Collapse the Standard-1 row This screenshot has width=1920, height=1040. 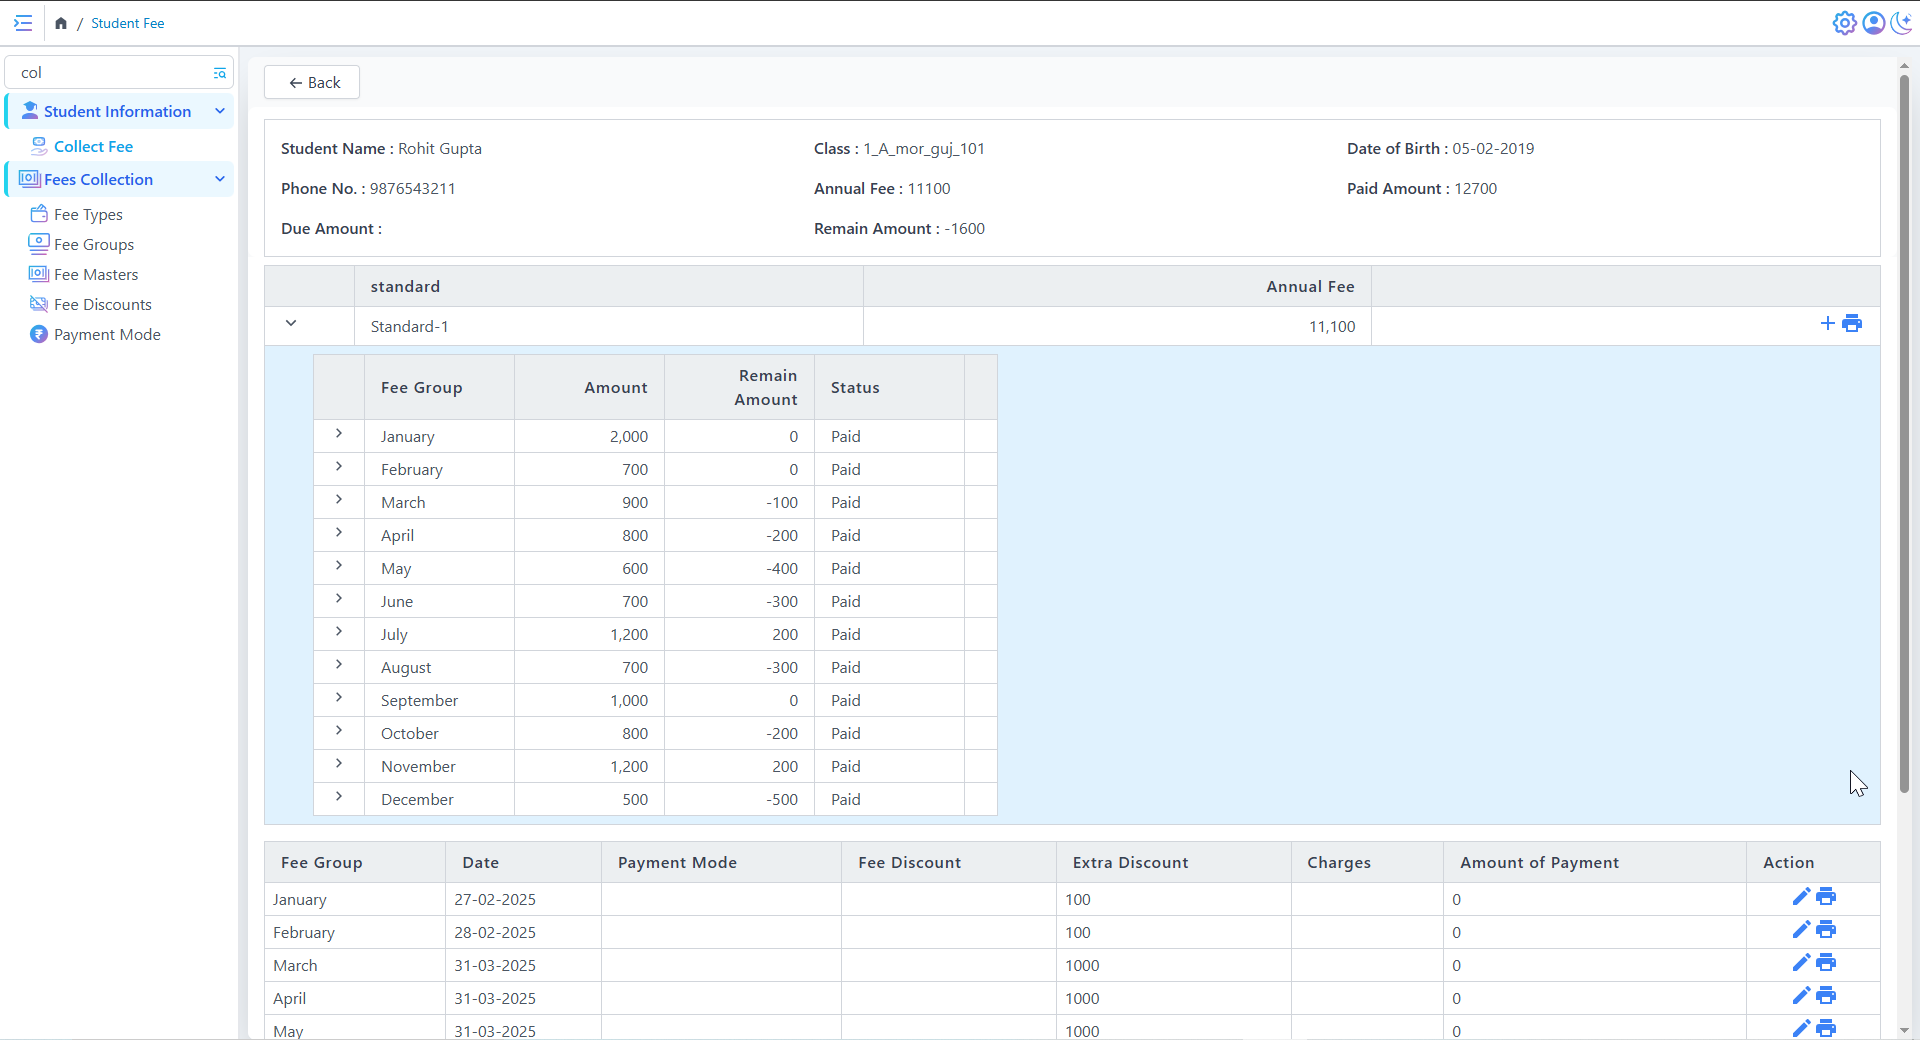[291, 323]
